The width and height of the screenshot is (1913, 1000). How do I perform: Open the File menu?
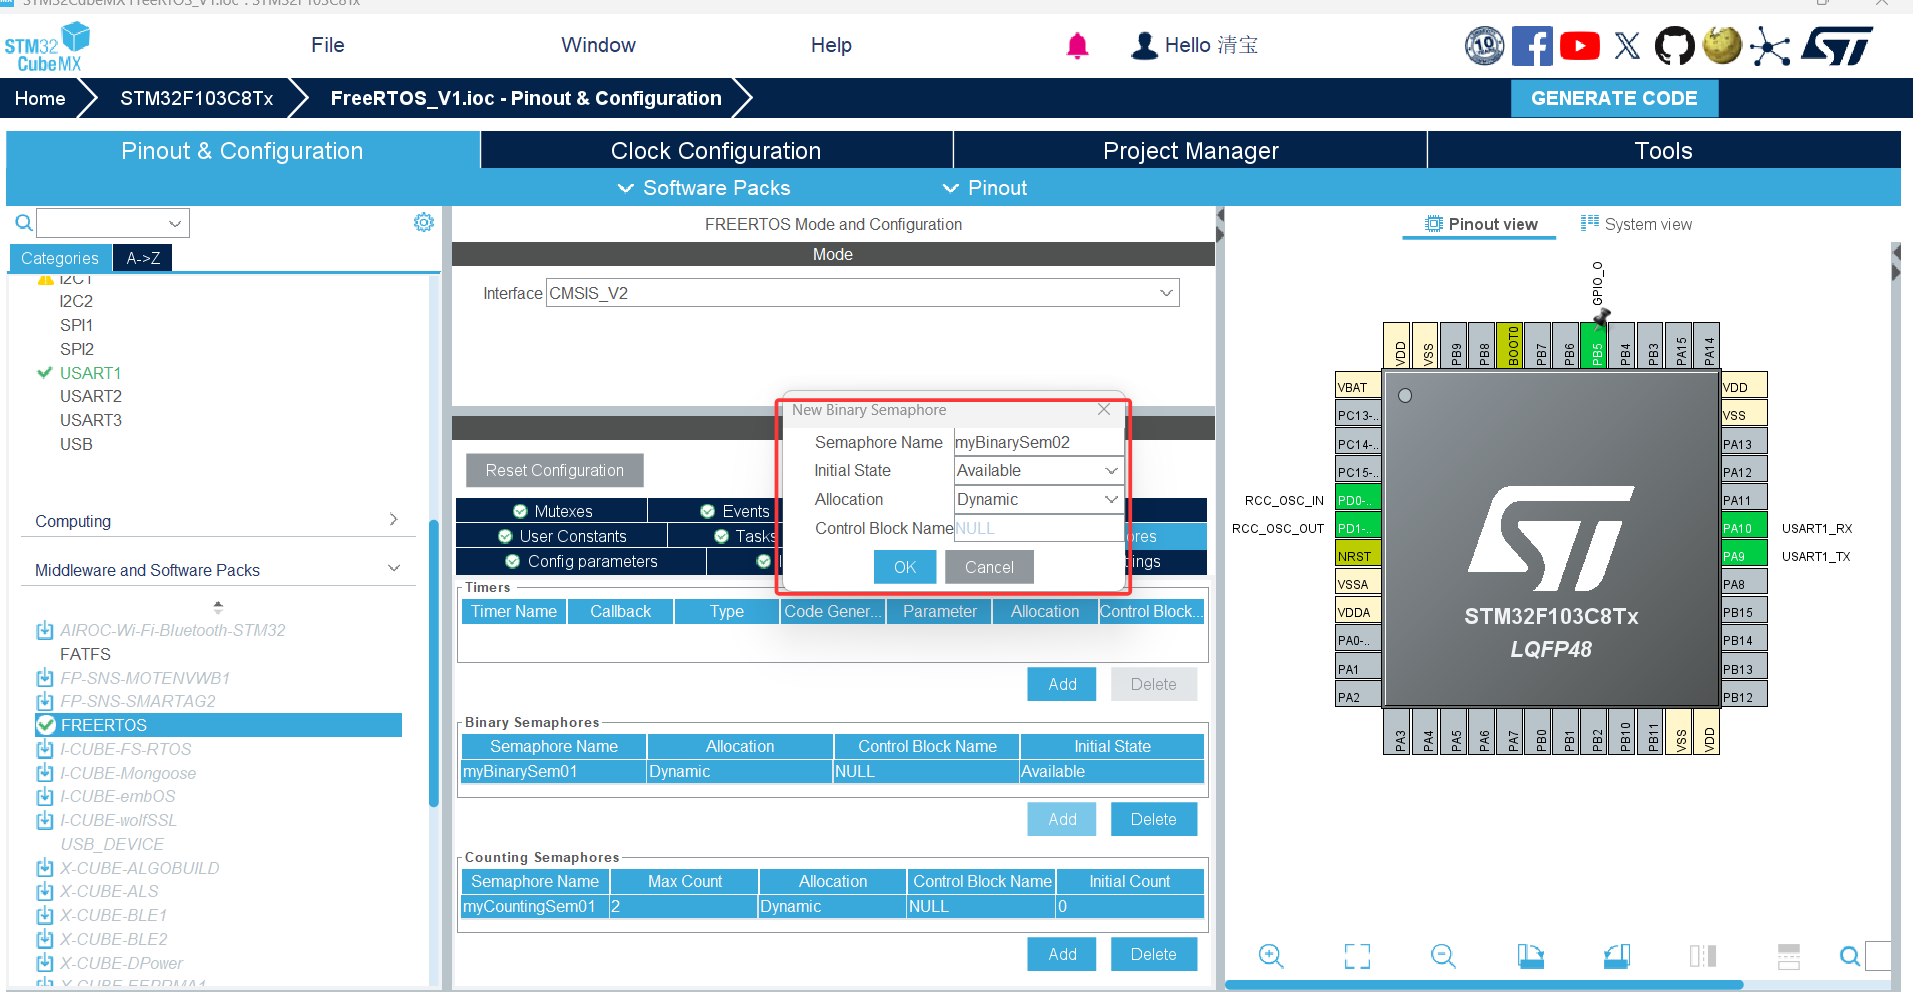point(328,45)
